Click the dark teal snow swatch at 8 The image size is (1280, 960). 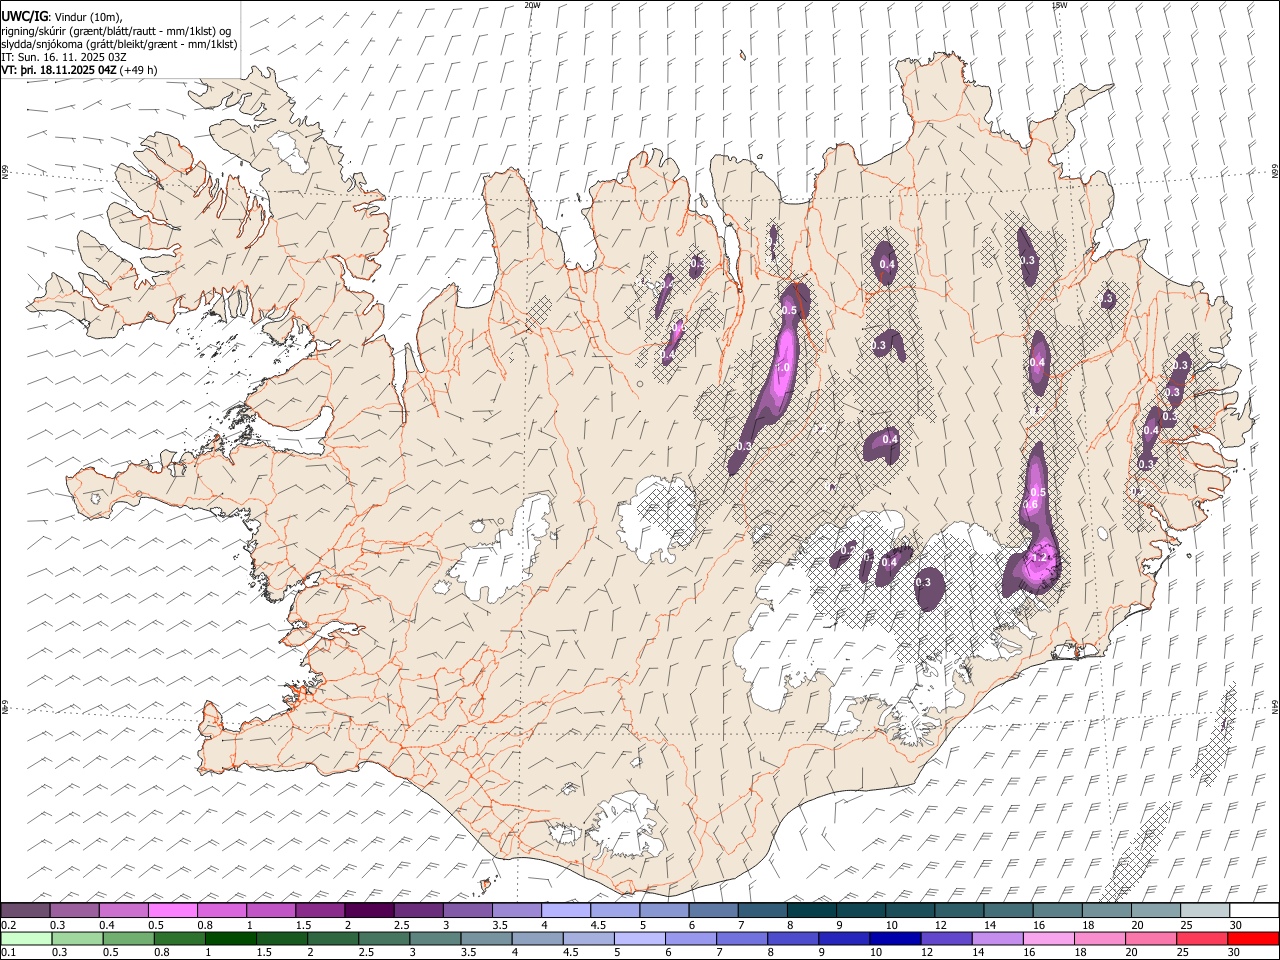click(x=810, y=910)
